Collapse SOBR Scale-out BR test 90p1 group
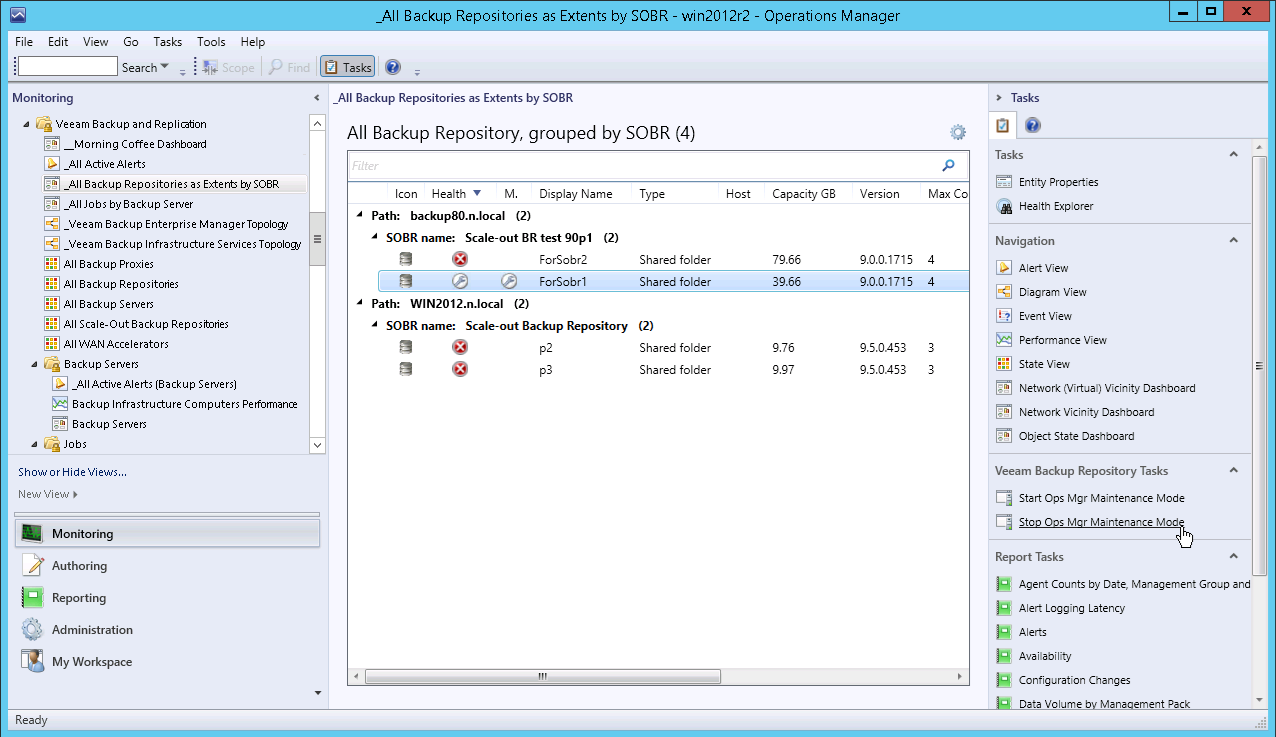 376,238
